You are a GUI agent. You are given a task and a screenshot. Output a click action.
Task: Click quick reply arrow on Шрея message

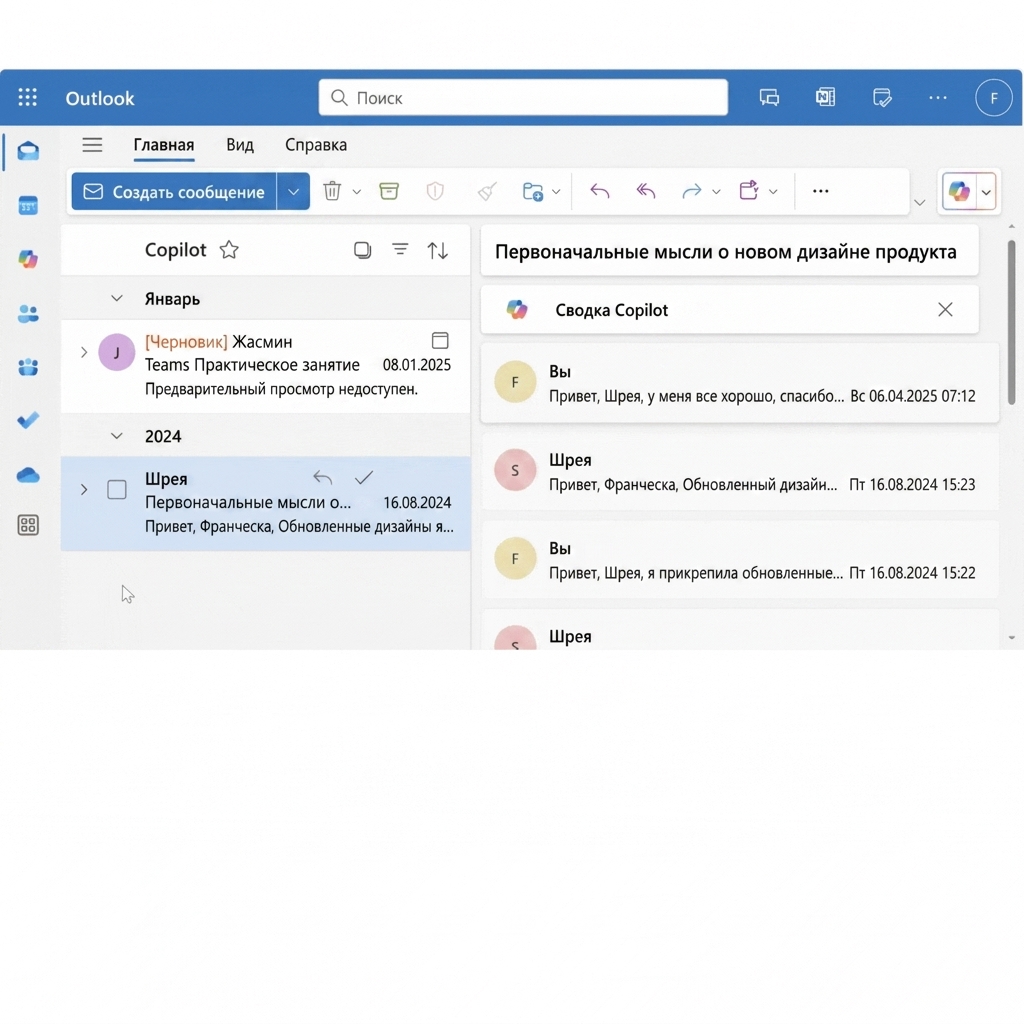(x=323, y=478)
